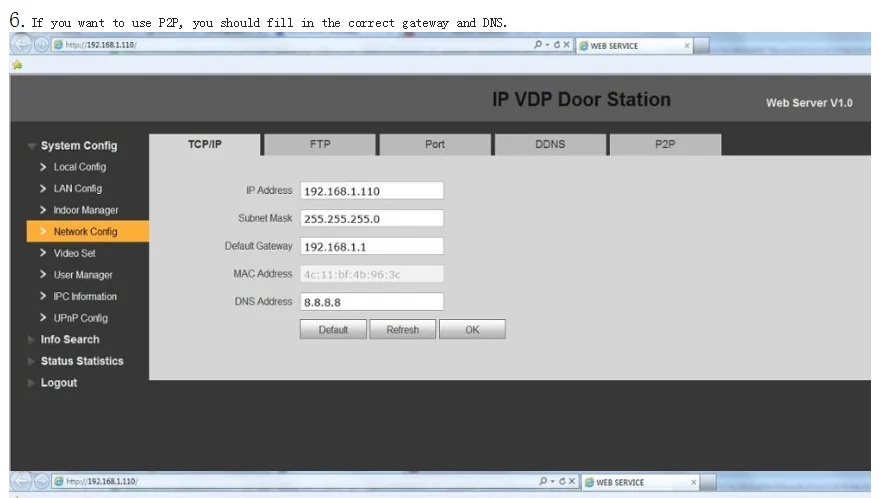The image size is (879, 498).
Task: Click the favorites star icon
Action: coord(17,65)
